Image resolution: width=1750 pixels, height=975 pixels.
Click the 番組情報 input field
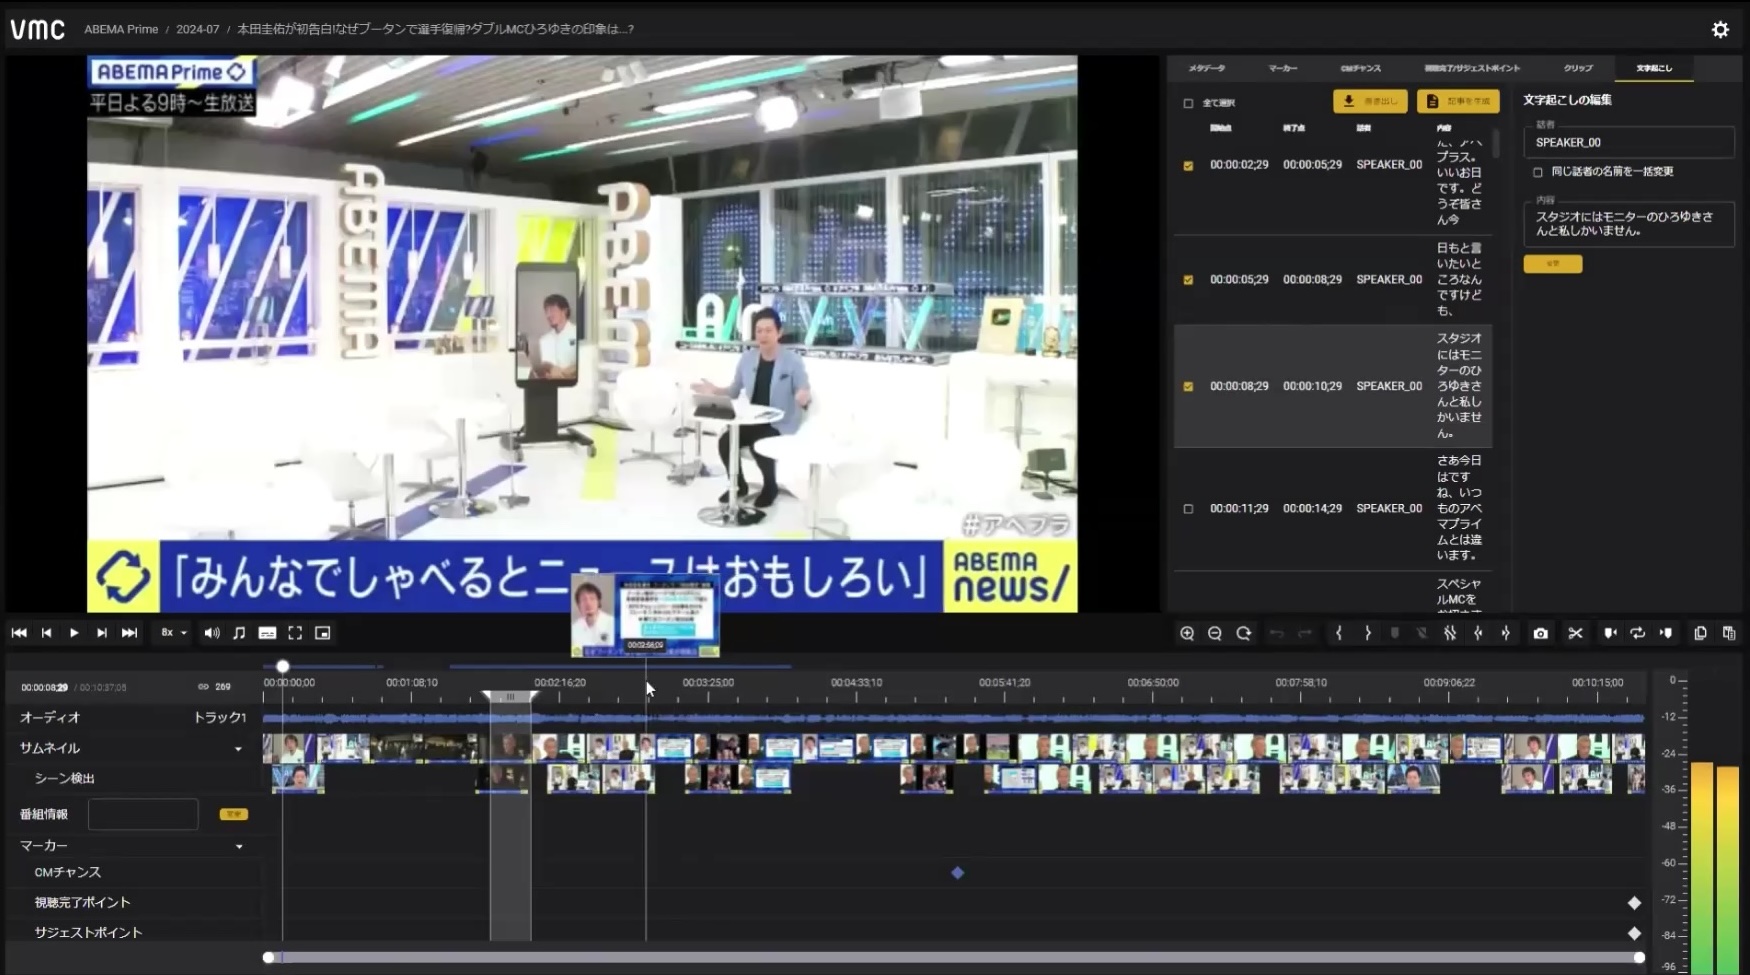pos(143,814)
